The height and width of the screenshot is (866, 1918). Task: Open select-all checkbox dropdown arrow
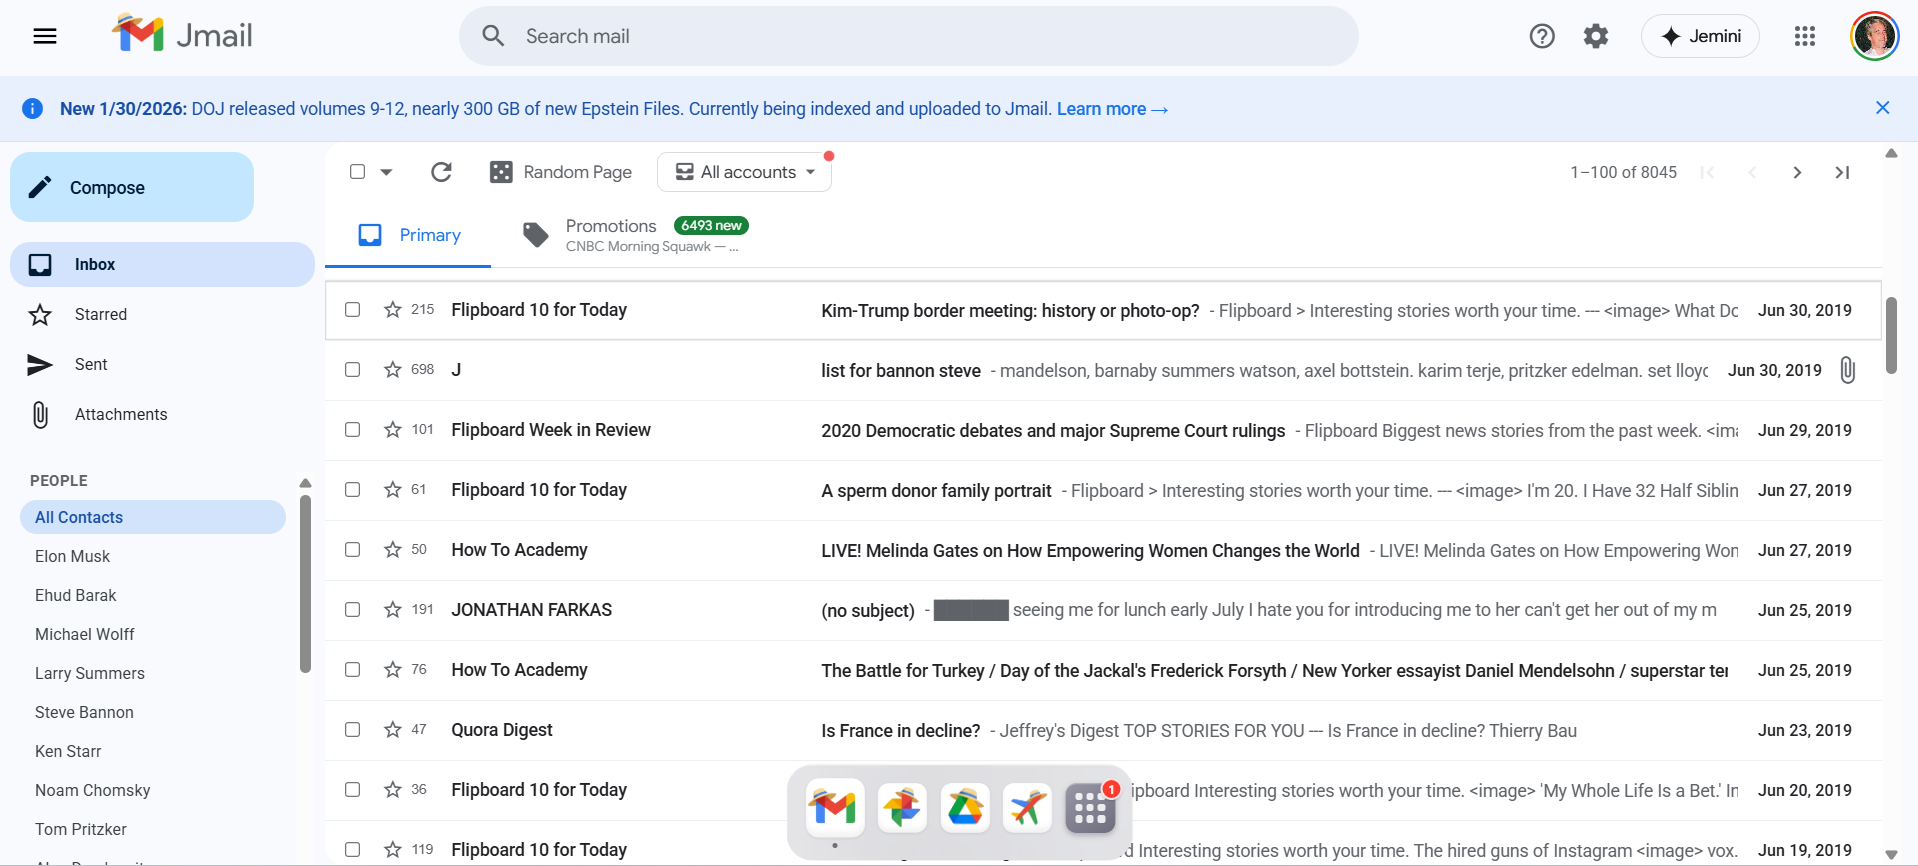click(387, 172)
